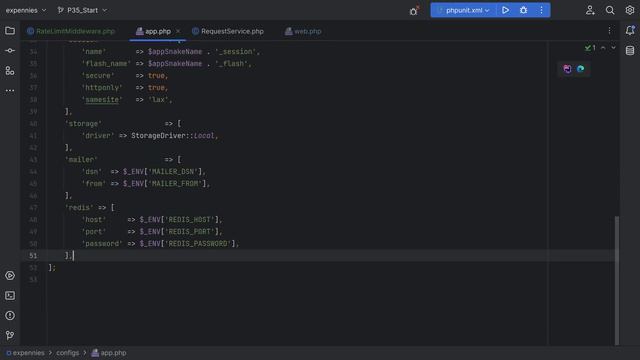Open the Problems tool window icon

(10, 316)
